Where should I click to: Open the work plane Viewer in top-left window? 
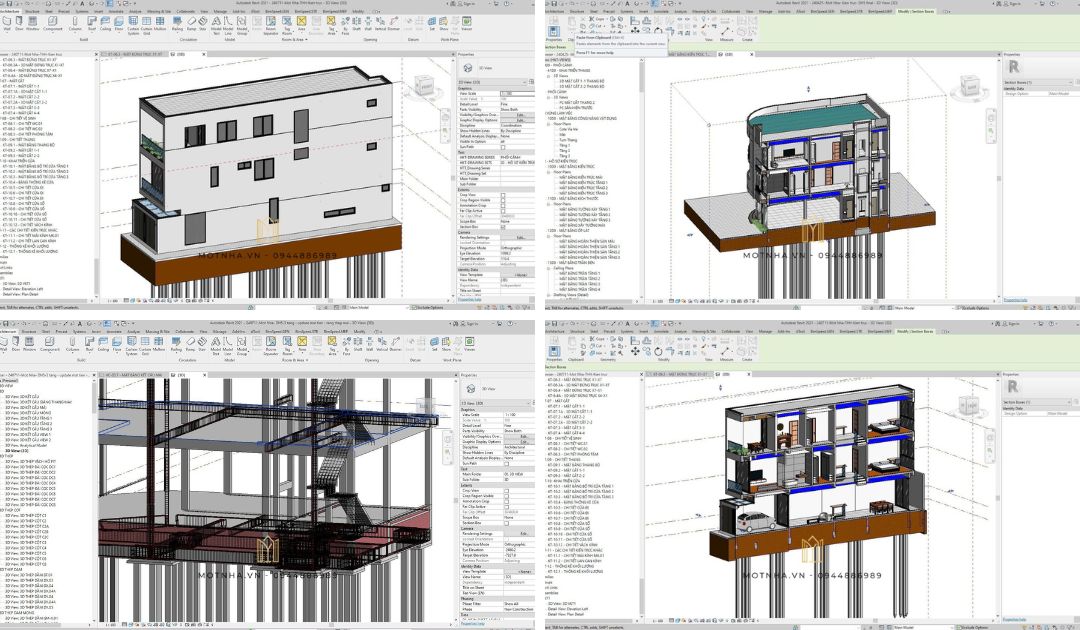pyautogui.click(x=466, y=24)
